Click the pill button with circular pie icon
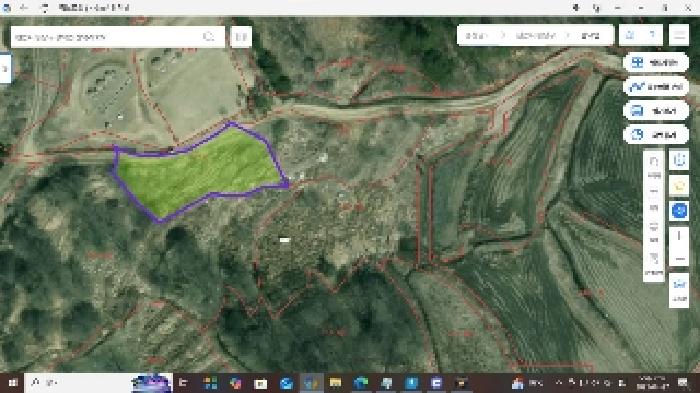Screen dimensions: 700x393 coord(656,135)
